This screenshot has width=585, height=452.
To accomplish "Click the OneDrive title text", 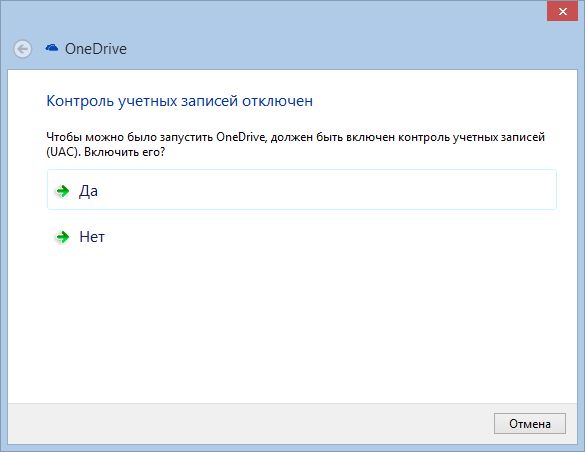I will coord(96,49).
